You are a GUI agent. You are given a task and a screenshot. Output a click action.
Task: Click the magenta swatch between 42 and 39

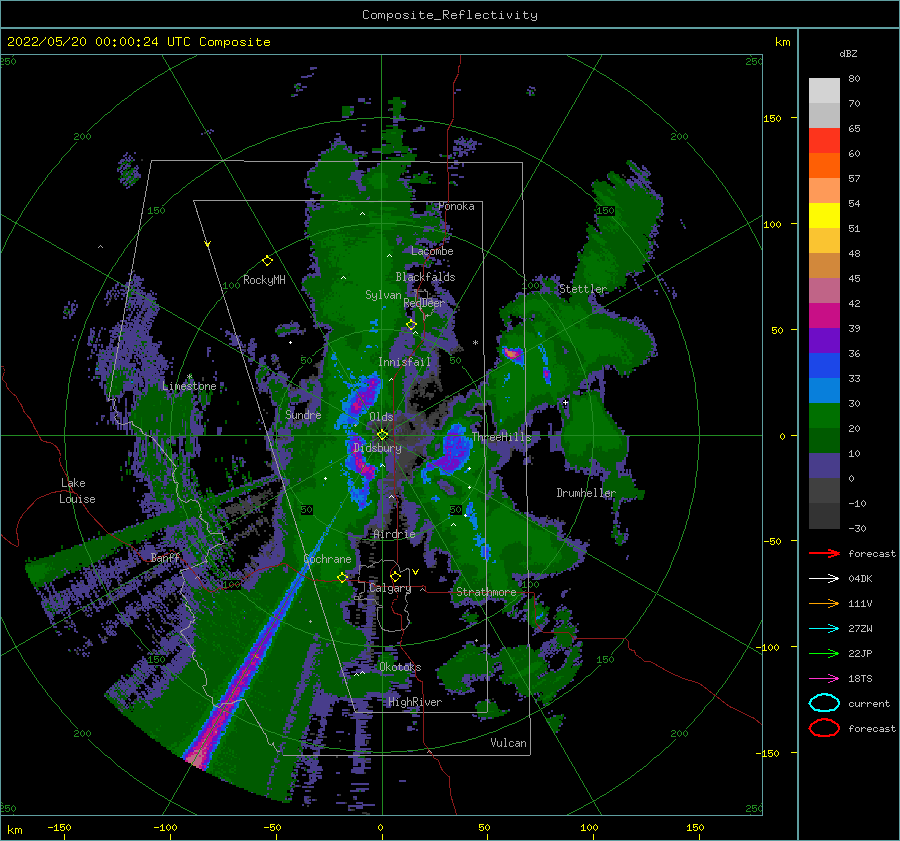point(824,315)
